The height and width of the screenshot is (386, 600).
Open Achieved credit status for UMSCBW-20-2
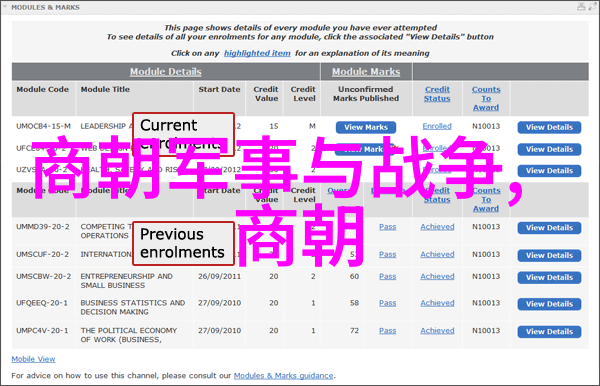[437, 276]
